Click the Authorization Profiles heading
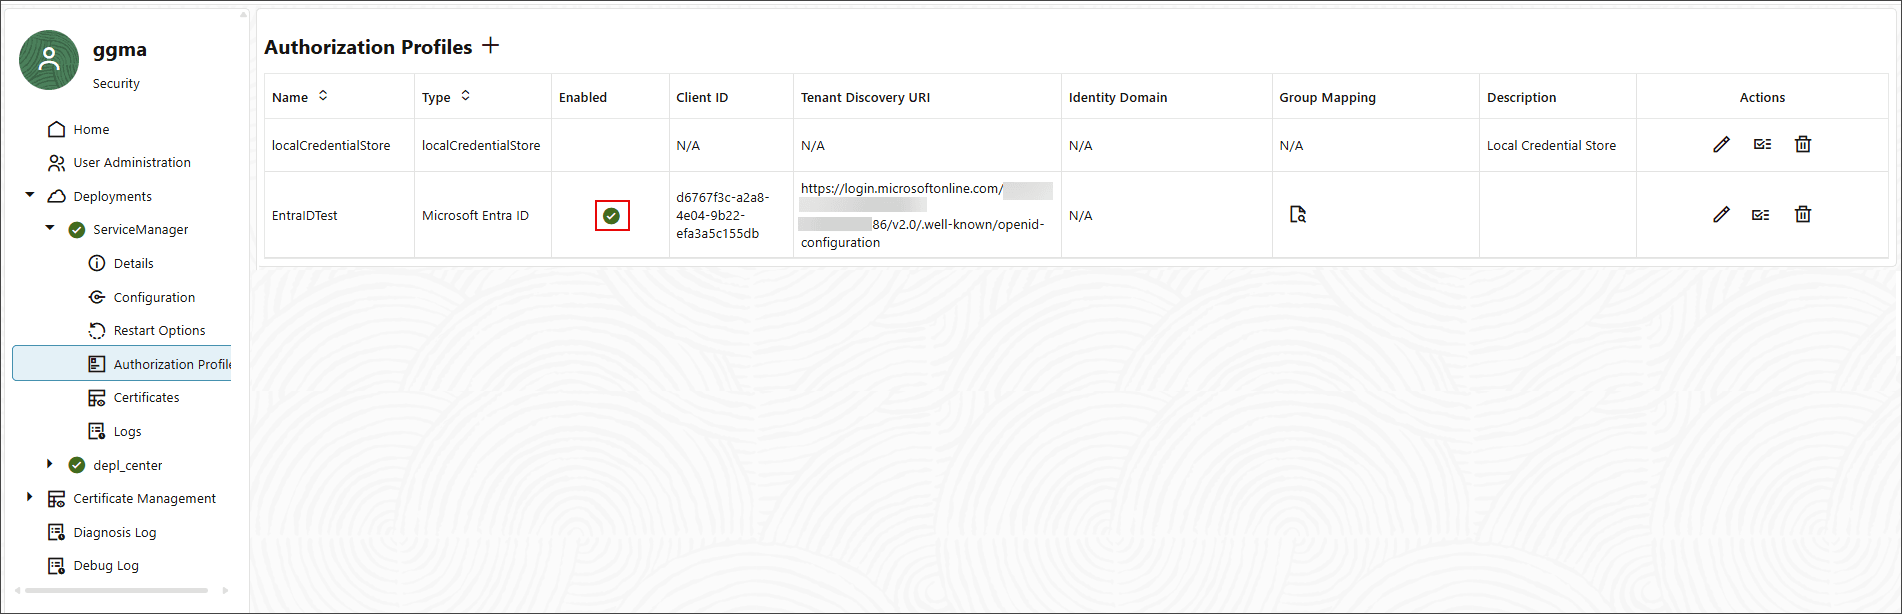Image resolution: width=1902 pixels, height=614 pixels. [x=368, y=47]
